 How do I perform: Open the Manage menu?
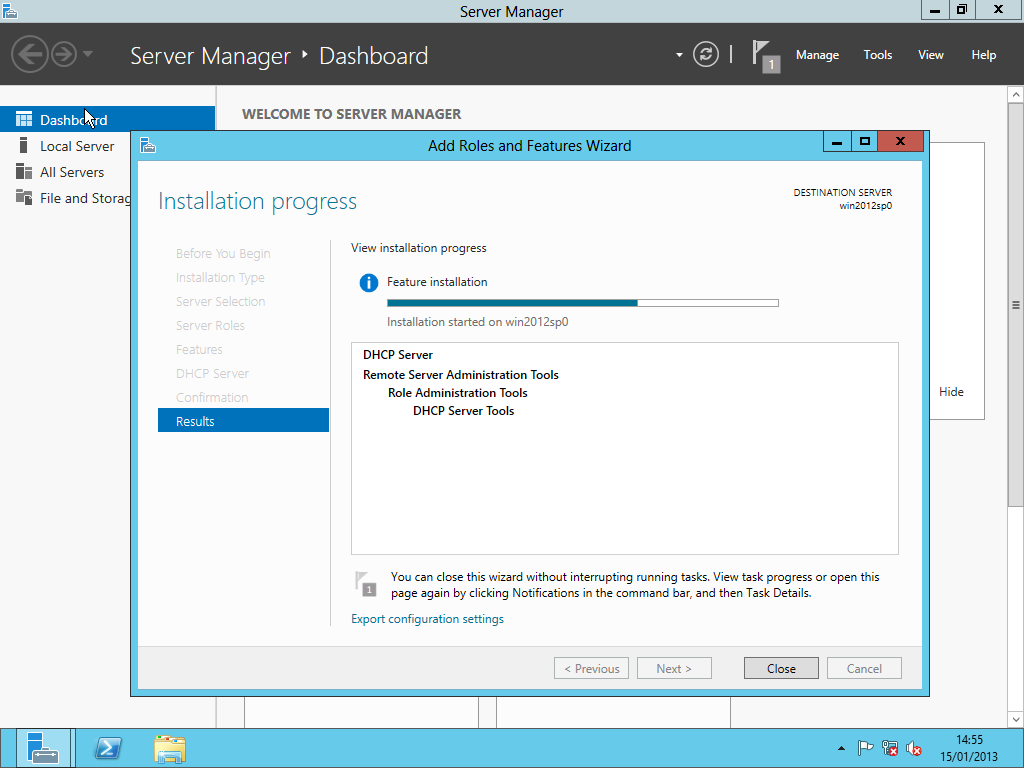pos(817,55)
